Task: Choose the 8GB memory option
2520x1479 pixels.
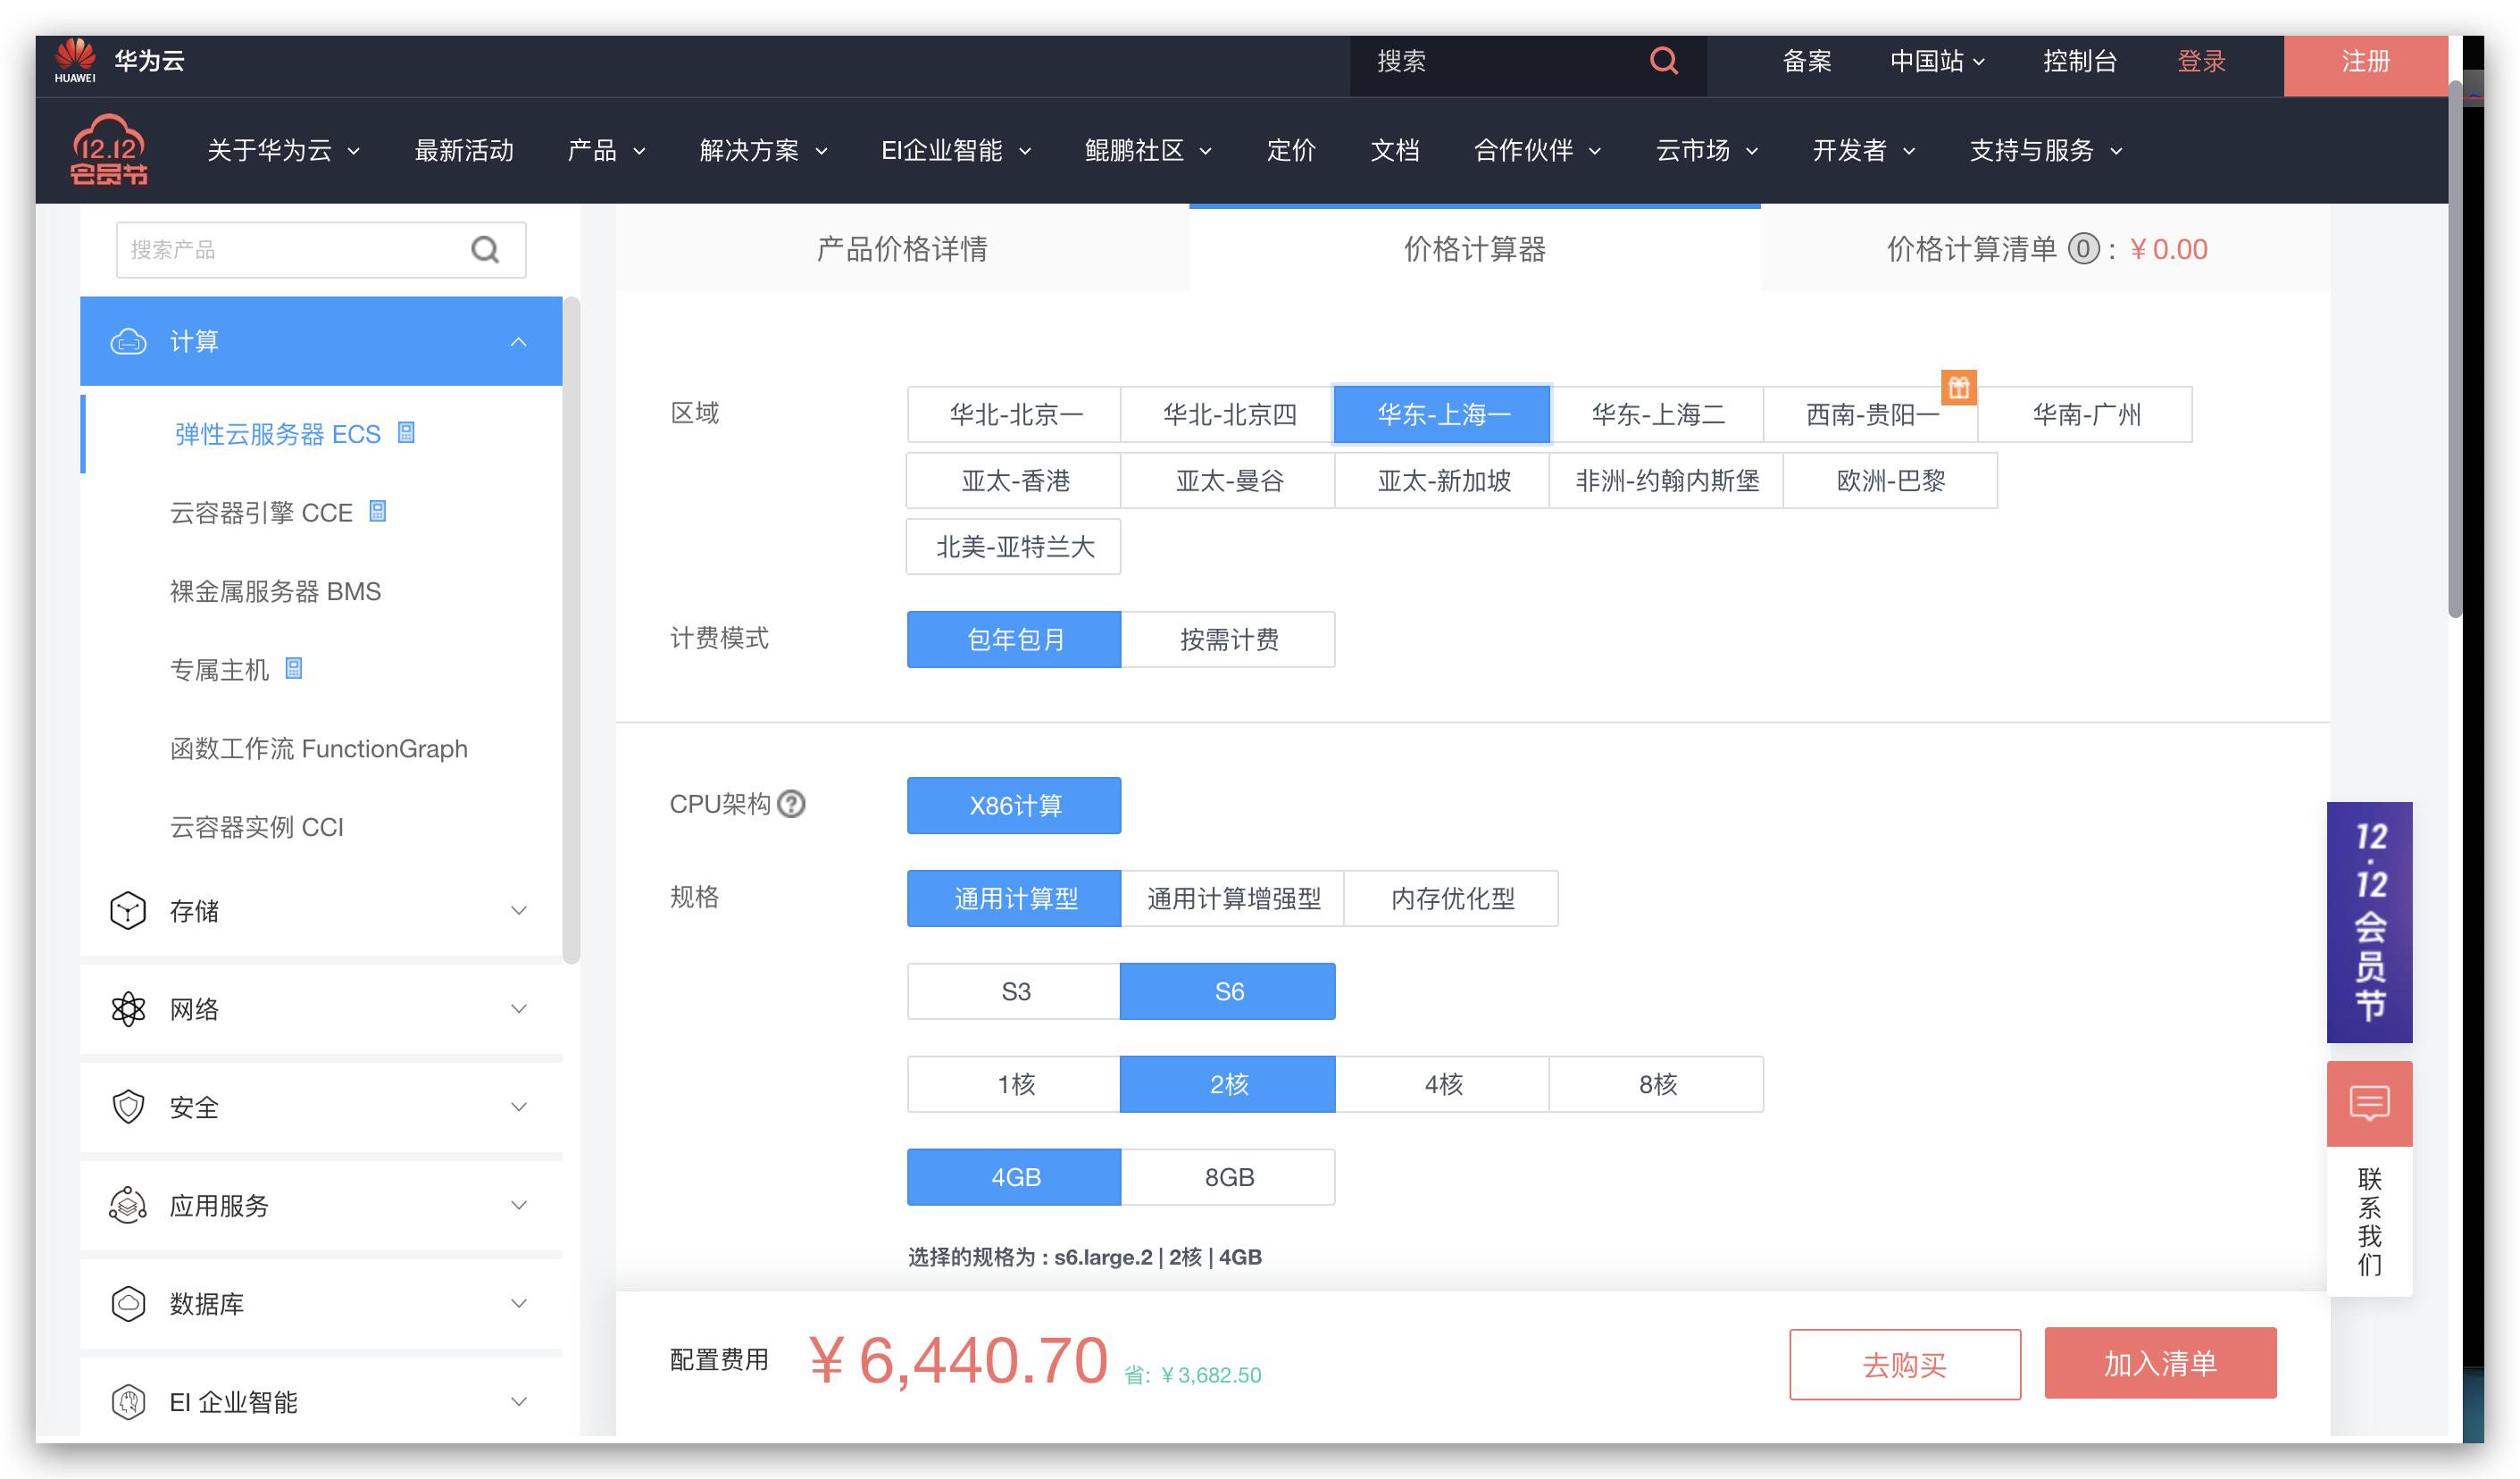Action: tap(1228, 1176)
